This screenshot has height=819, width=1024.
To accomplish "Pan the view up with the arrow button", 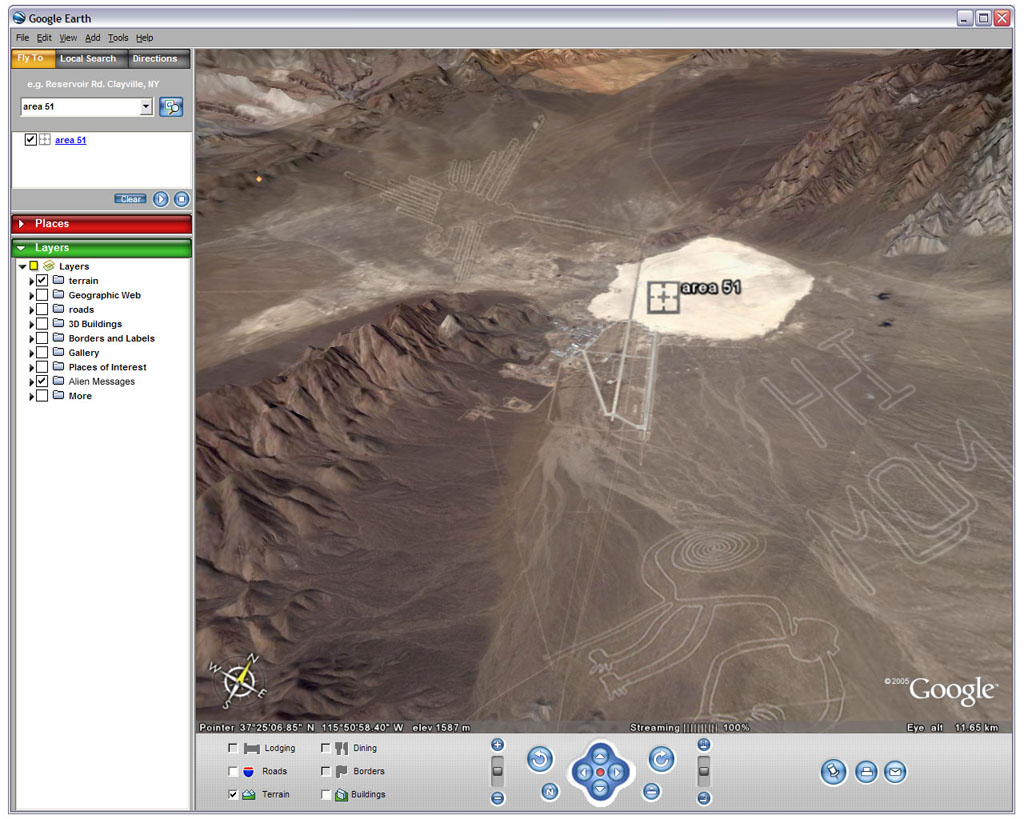I will tap(600, 755).
